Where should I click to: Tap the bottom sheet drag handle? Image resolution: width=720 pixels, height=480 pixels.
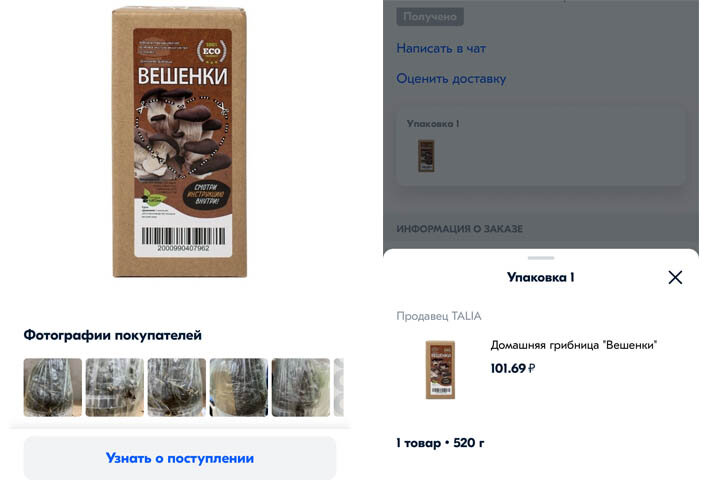pos(541,258)
